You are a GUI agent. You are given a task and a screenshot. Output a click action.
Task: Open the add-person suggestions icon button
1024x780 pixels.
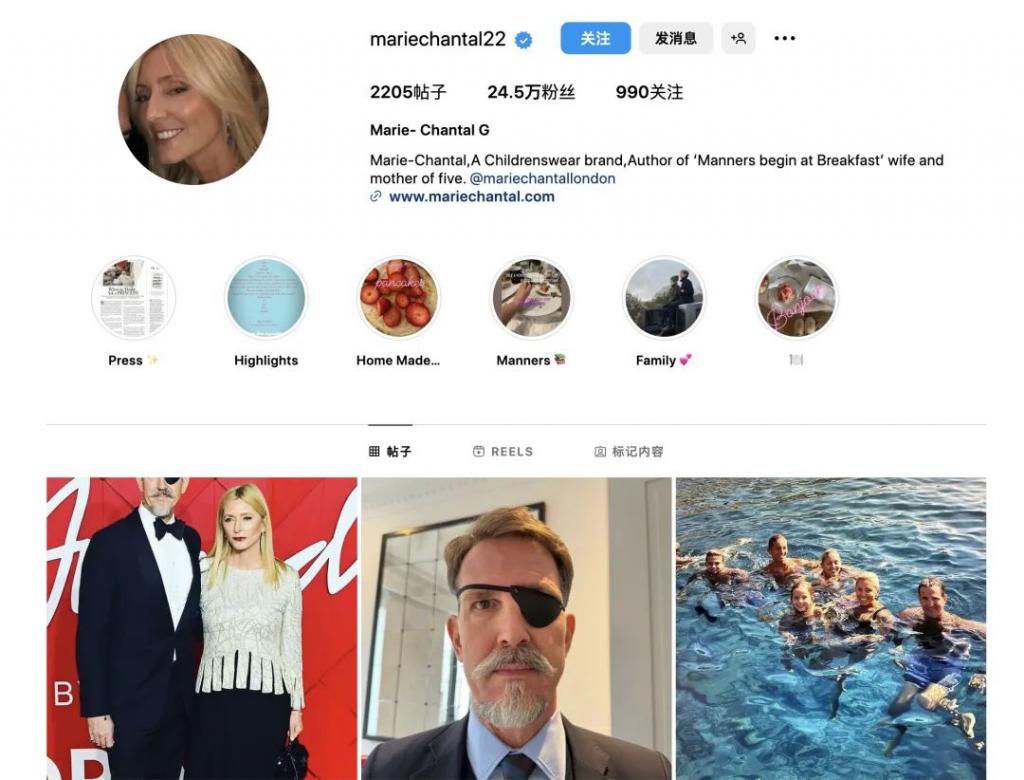click(x=738, y=38)
